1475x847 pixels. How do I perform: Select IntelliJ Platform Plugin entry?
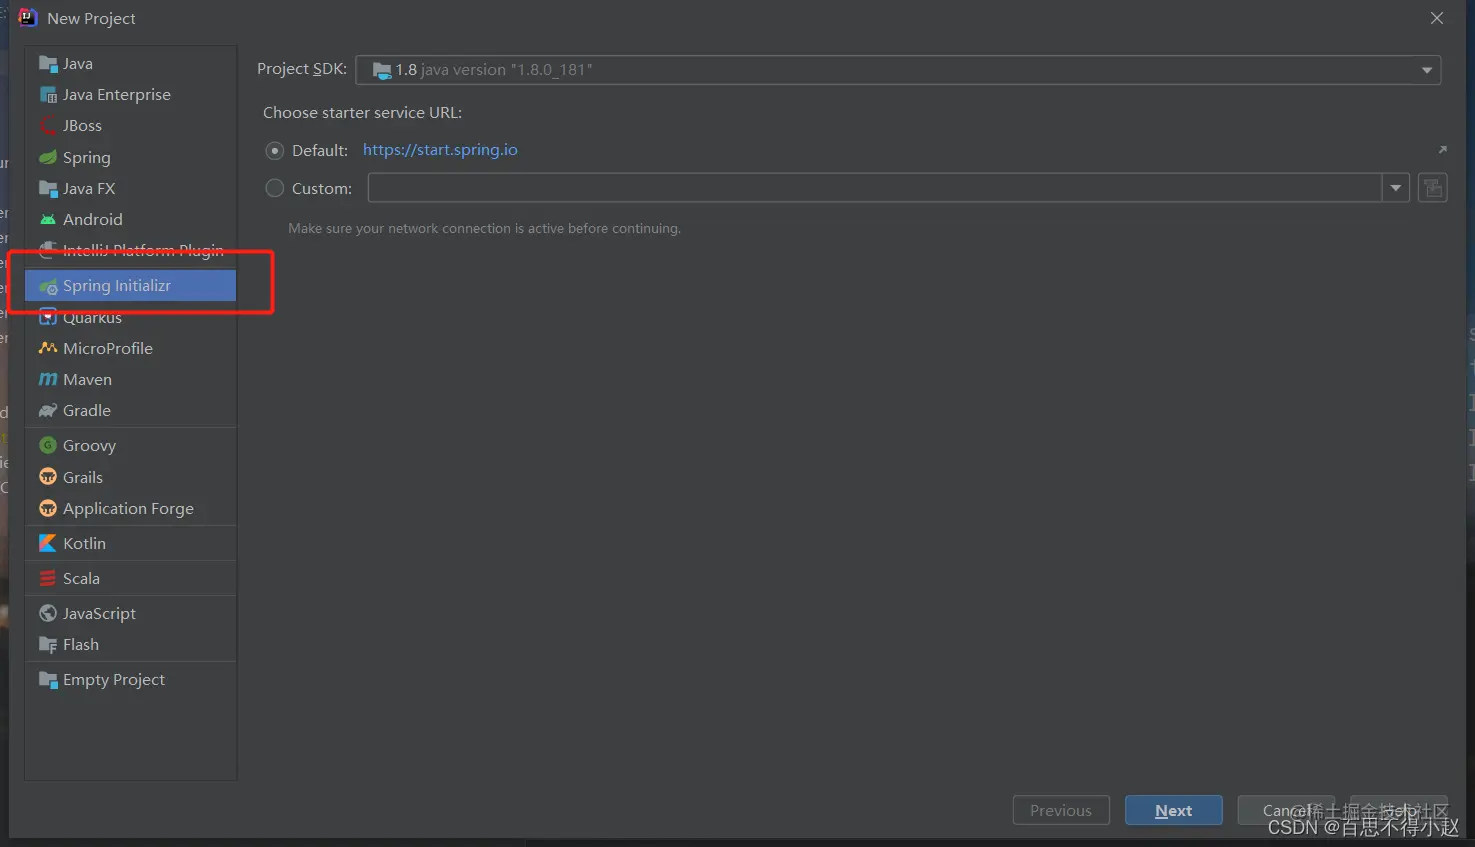pos(130,250)
